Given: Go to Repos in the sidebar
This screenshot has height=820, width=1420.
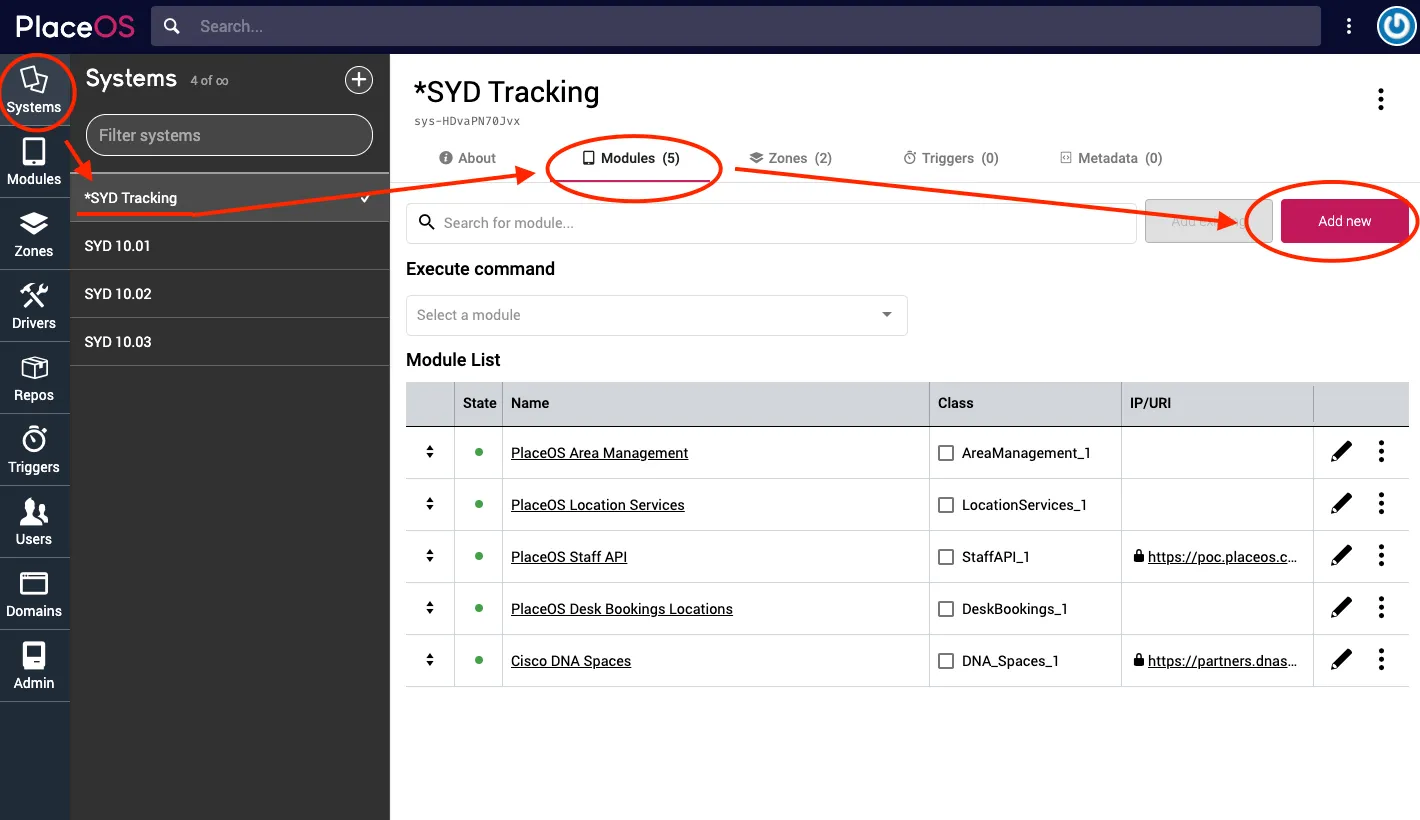Looking at the screenshot, I should (34, 378).
